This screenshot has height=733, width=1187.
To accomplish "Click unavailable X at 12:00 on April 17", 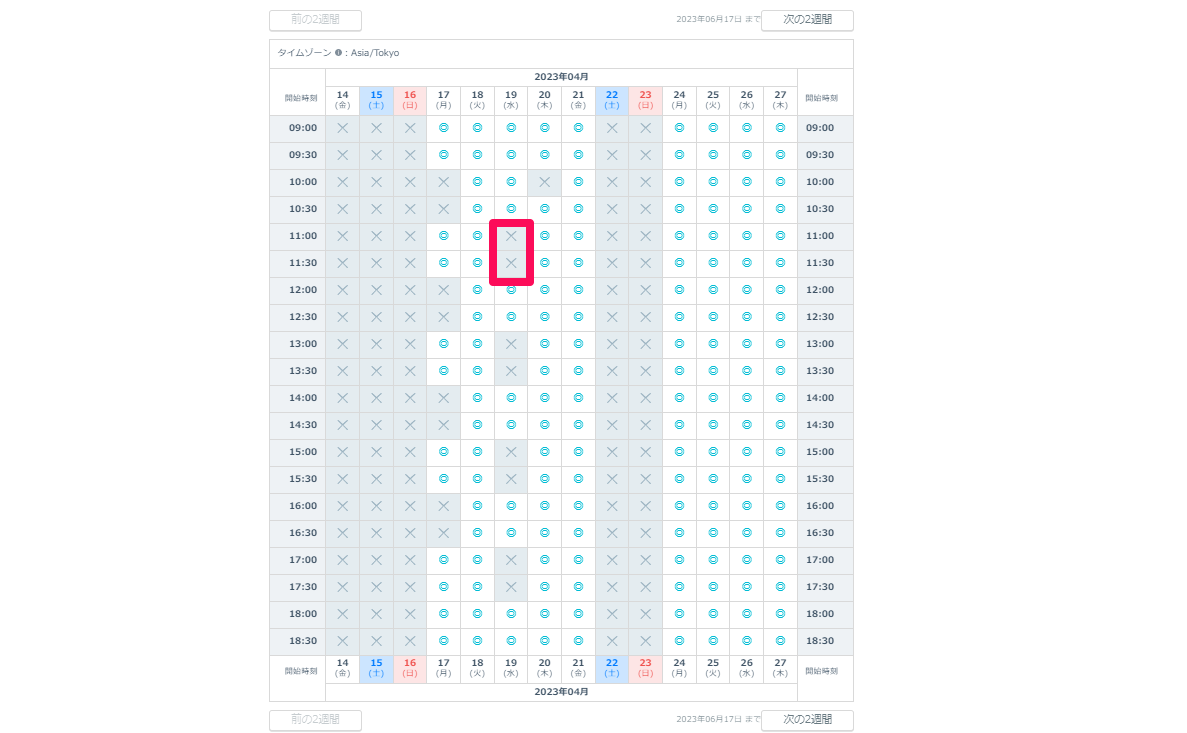I will click(444, 290).
